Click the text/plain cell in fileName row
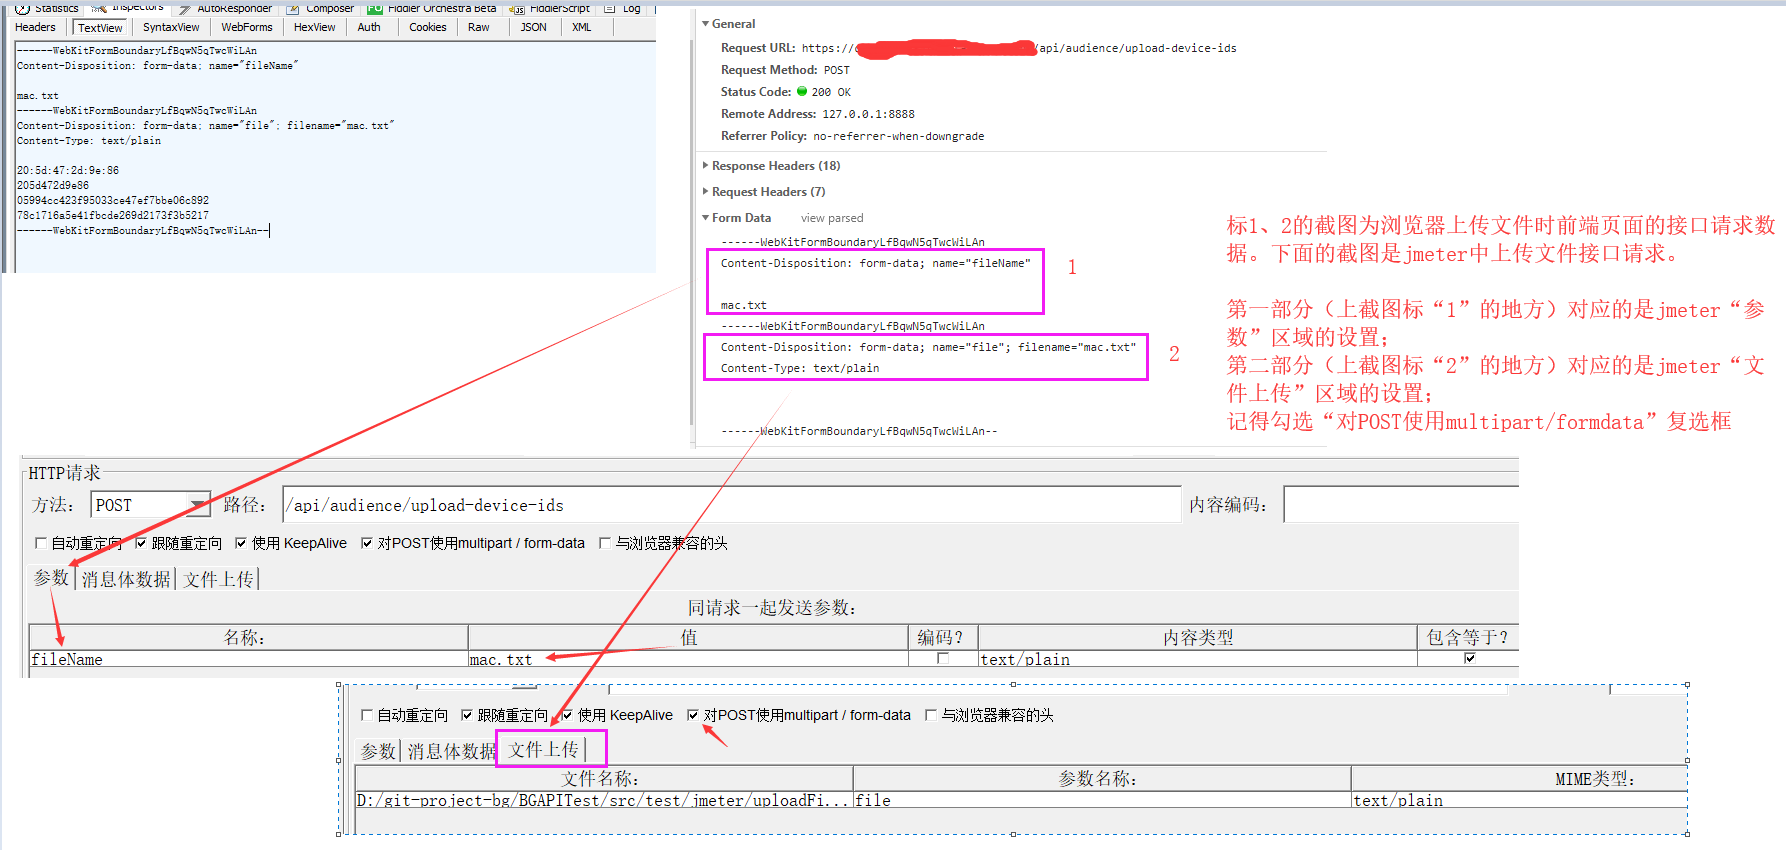Image resolution: width=1786 pixels, height=851 pixels. (1197, 659)
